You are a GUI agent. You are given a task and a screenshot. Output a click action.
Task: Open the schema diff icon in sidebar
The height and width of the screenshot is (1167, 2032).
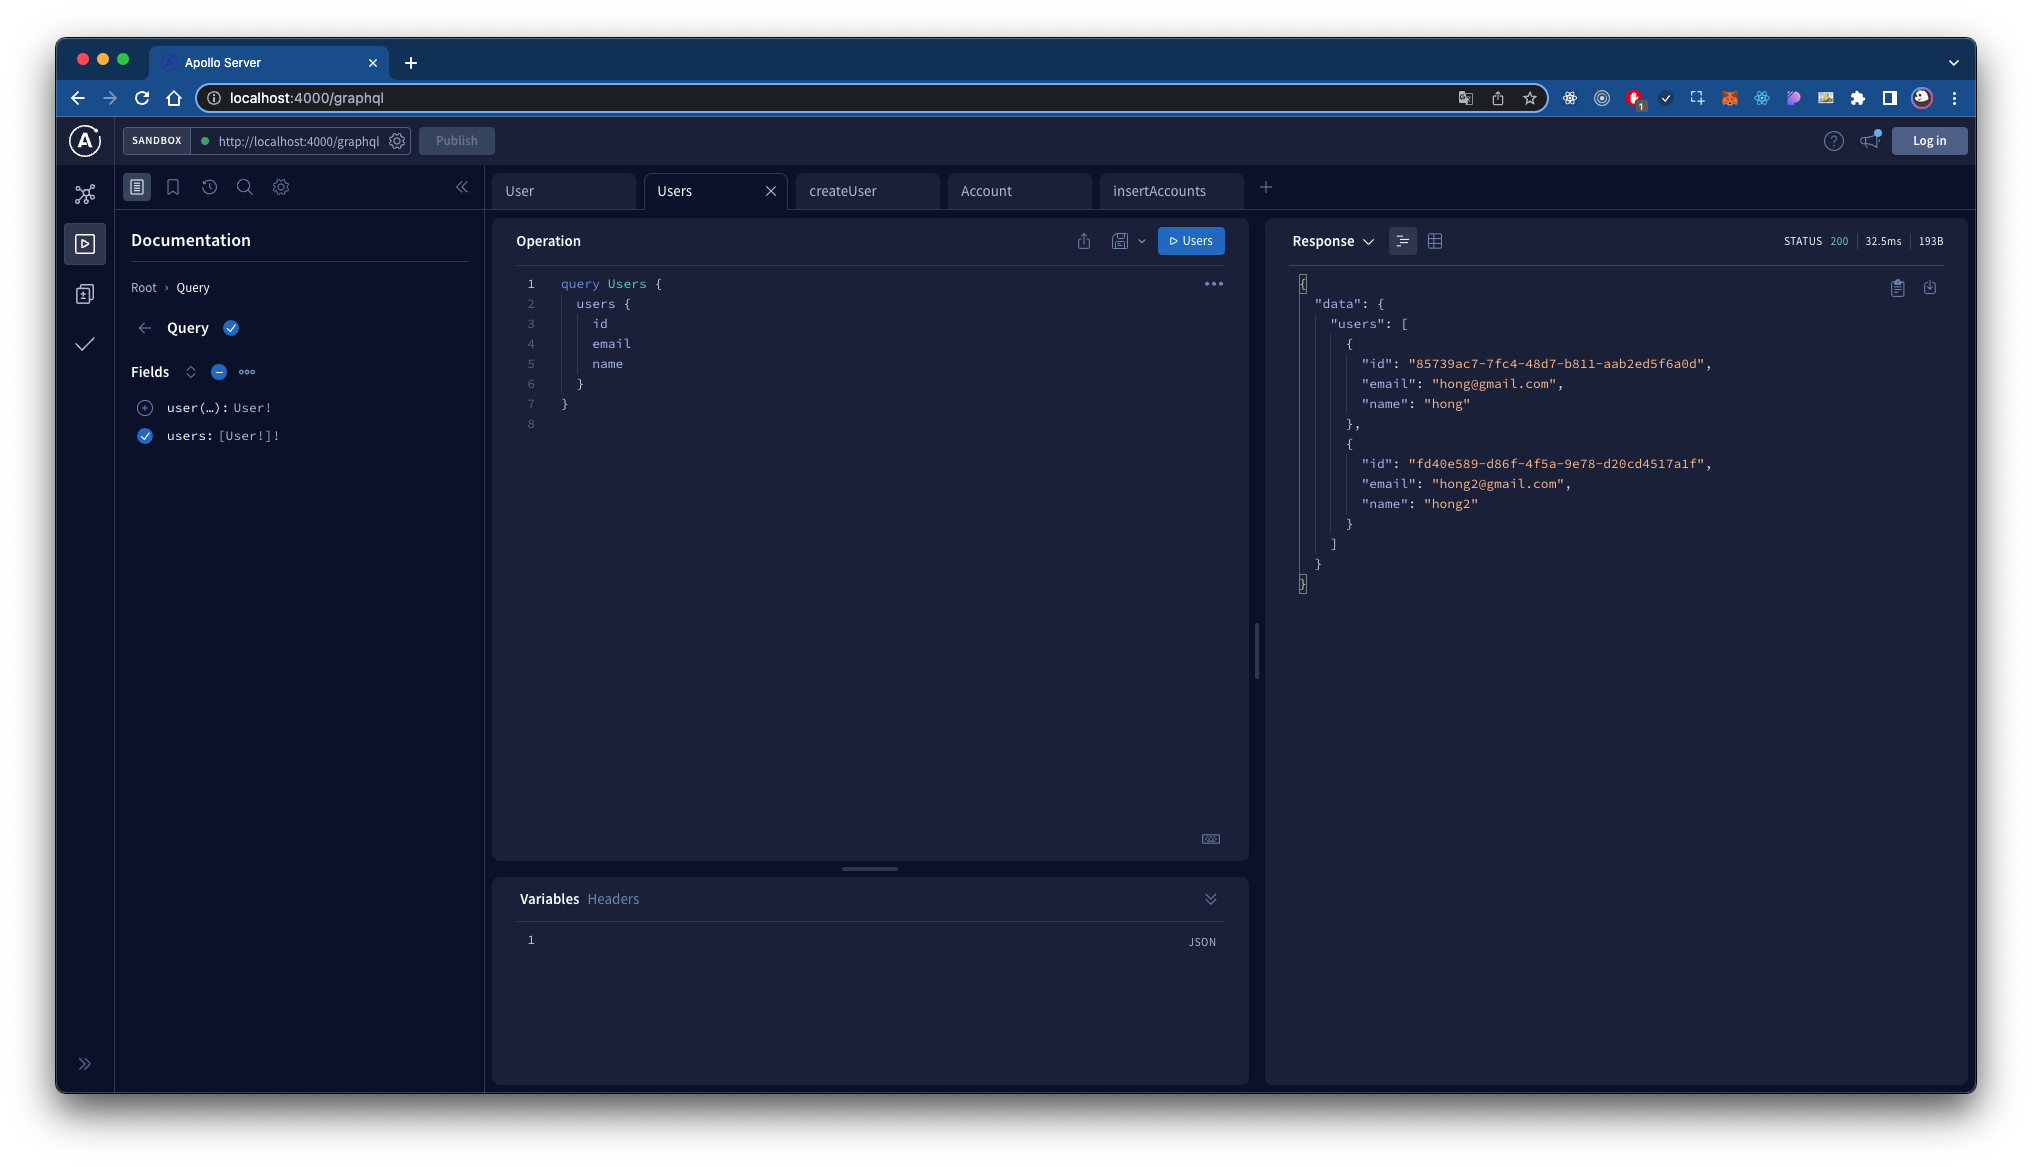85,294
